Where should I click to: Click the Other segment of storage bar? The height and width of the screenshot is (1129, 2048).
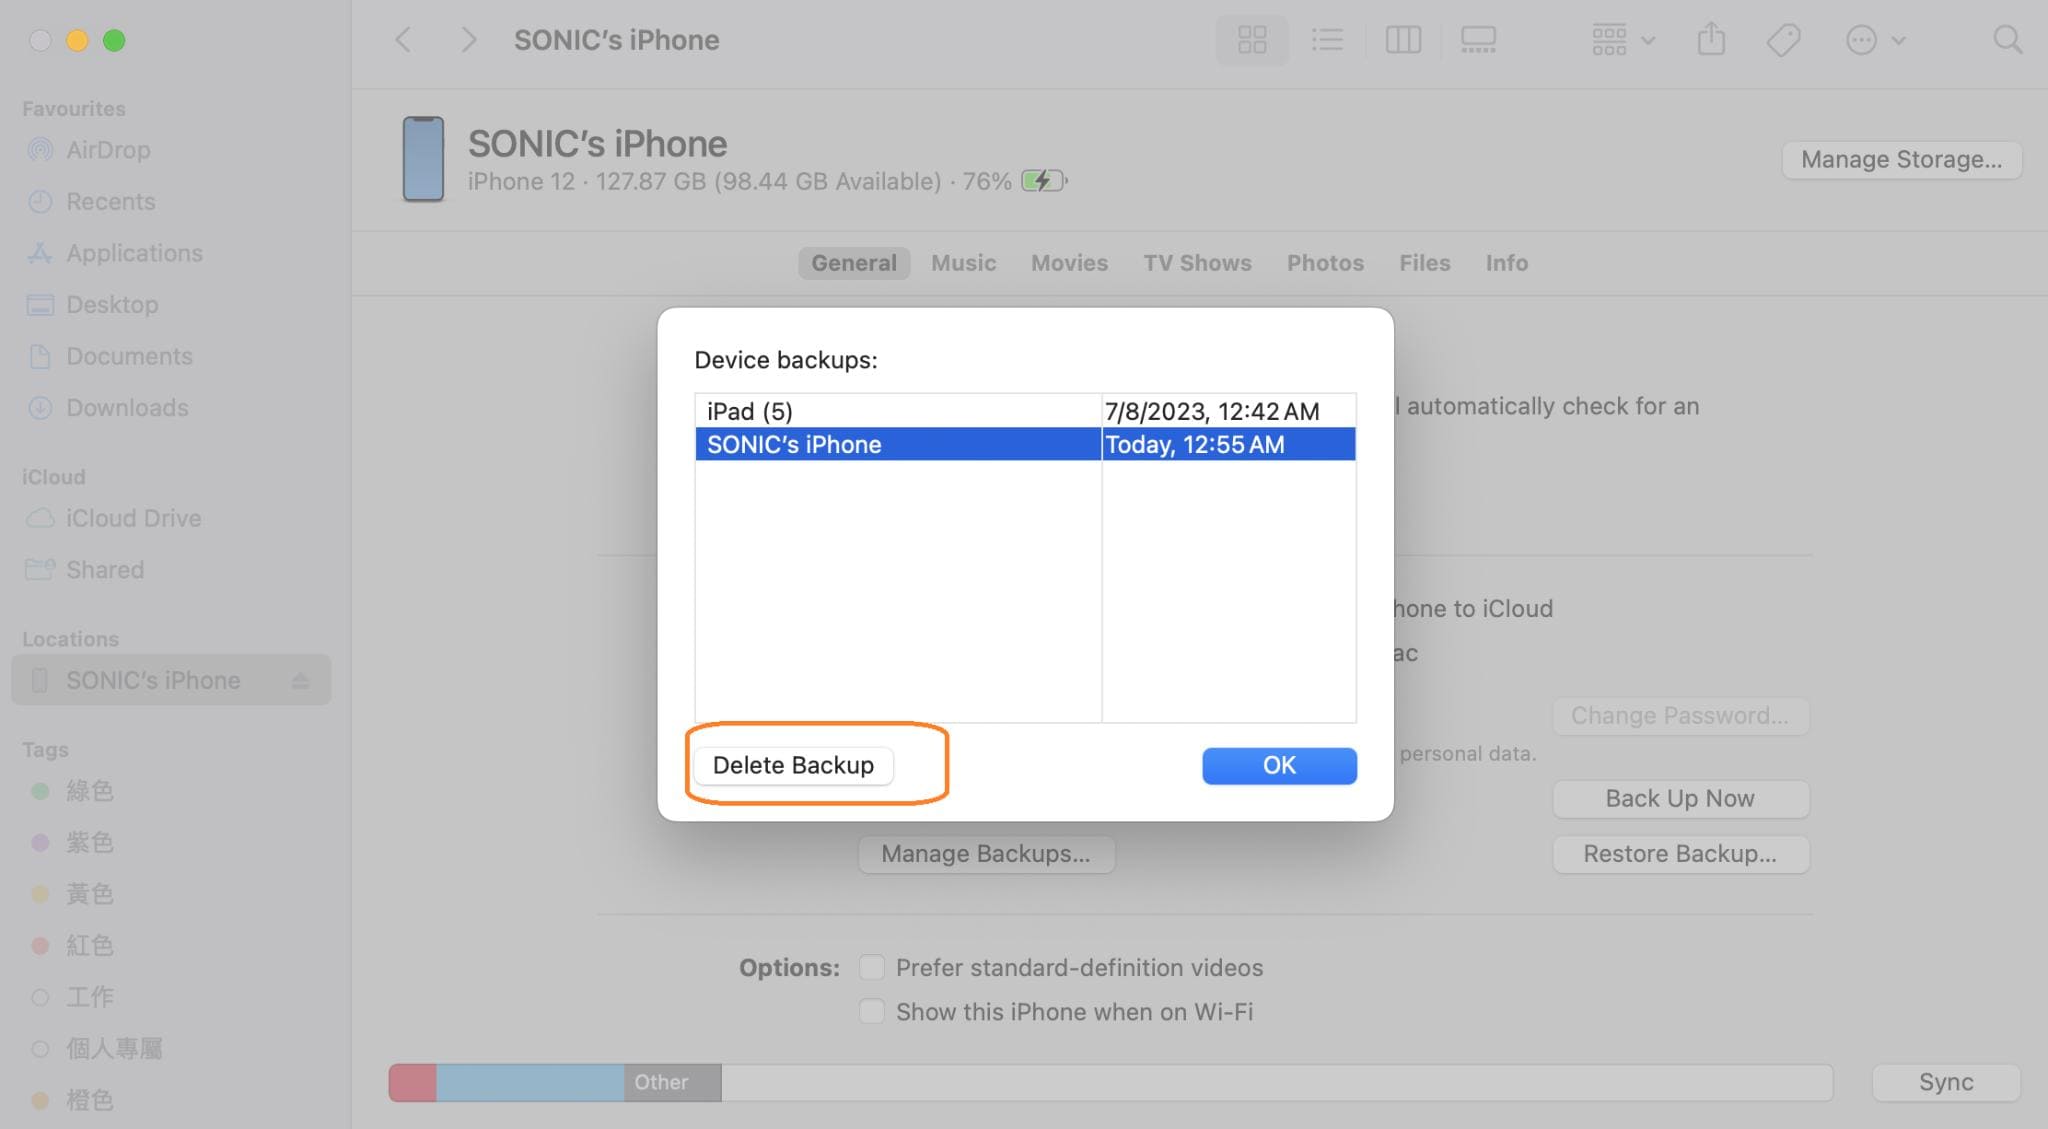[672, 1083]
